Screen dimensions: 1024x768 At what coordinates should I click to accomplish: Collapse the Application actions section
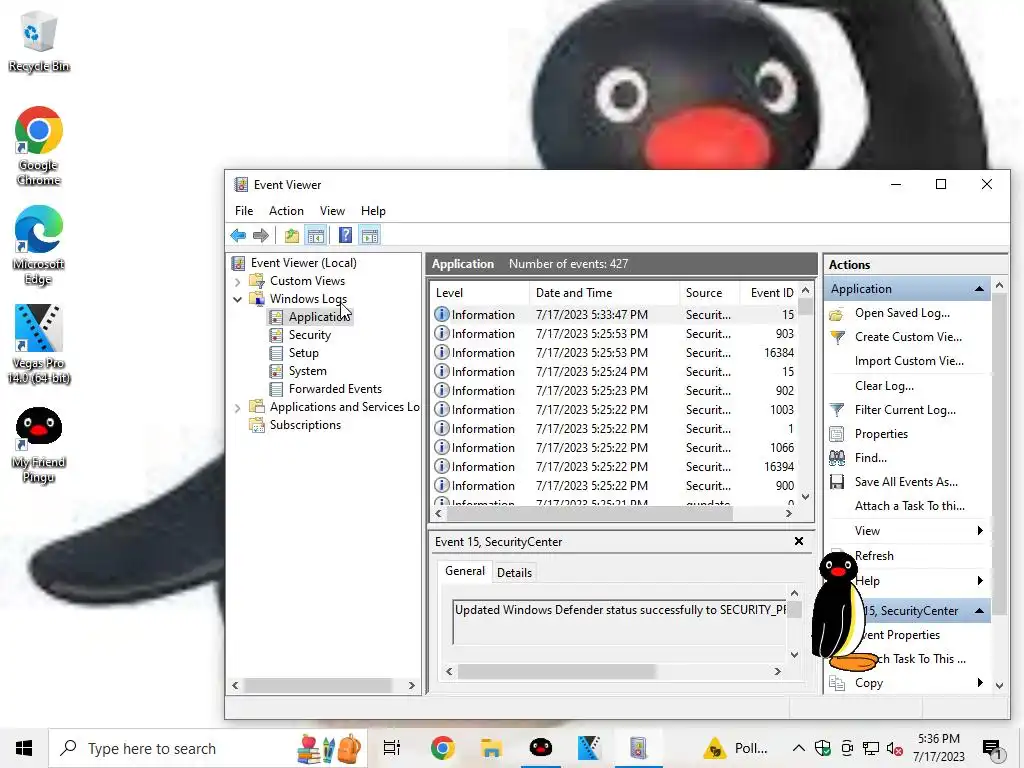click(x=980, y=289)
